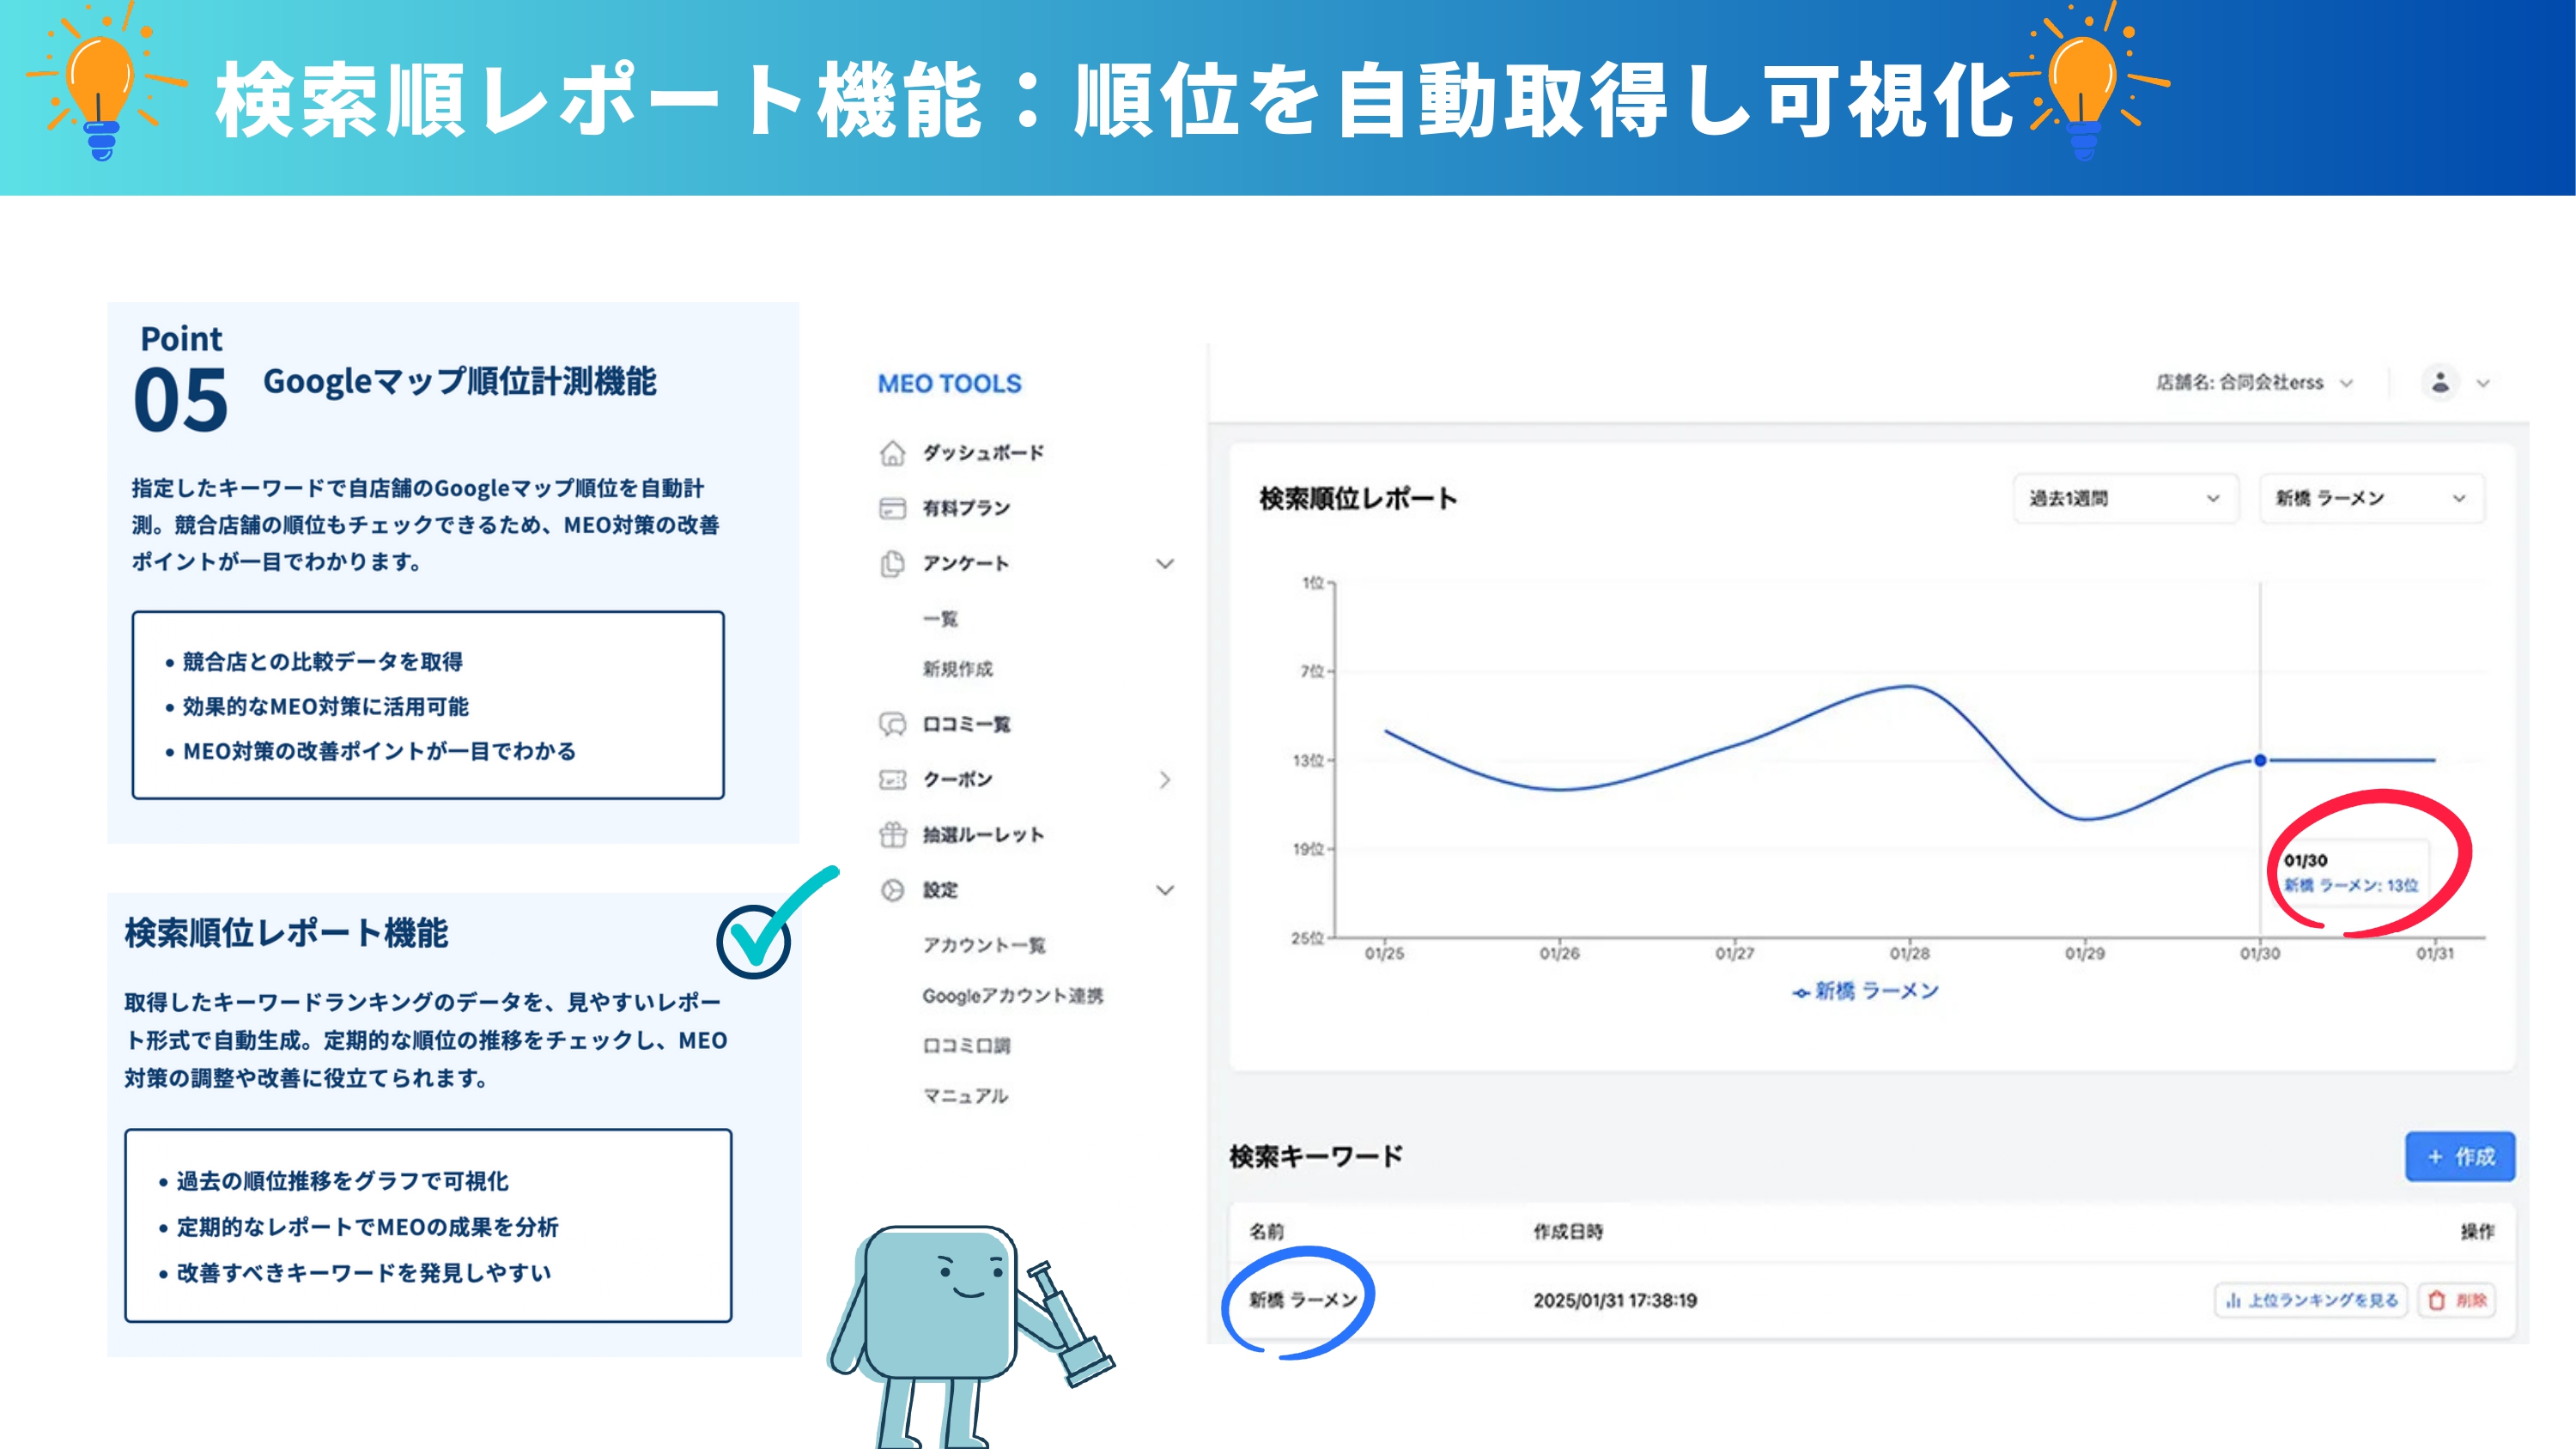Click the bar chart icon in 上位ランキングを見る
The height and width of the screenshot is (1449, 2576).
tap(2233, 1300)
